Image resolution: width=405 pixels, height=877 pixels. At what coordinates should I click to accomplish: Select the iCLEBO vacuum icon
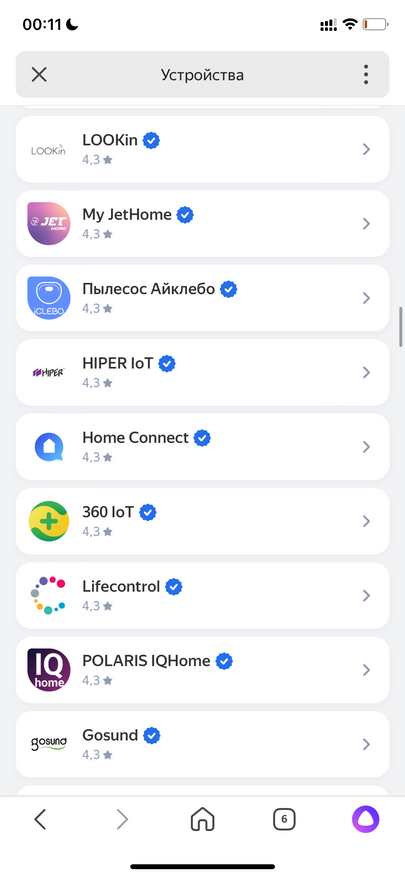click(x=49, y=298)
